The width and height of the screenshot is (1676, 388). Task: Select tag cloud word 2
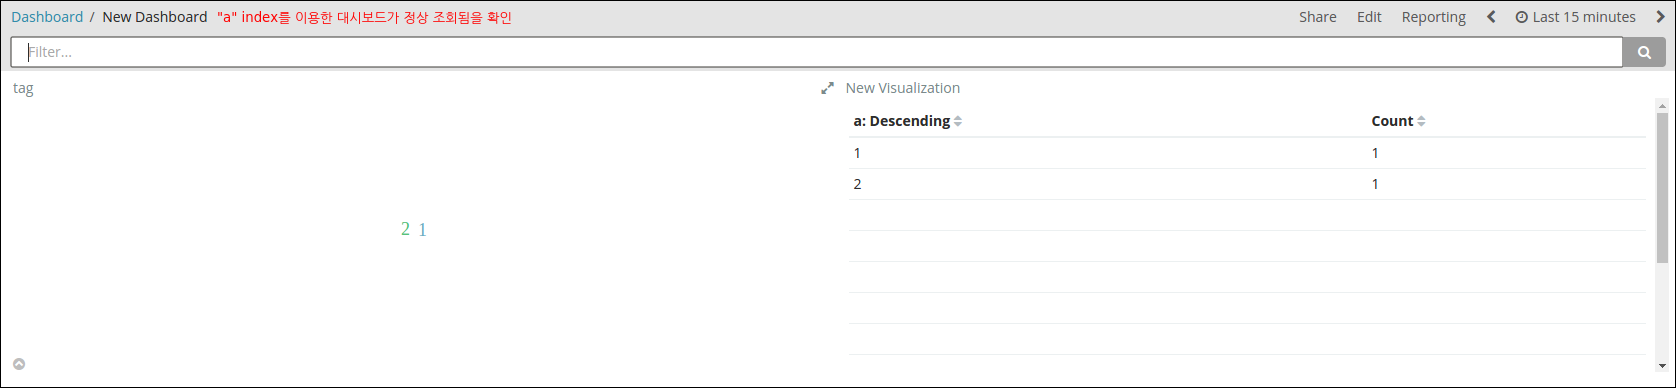coord(405,229)
